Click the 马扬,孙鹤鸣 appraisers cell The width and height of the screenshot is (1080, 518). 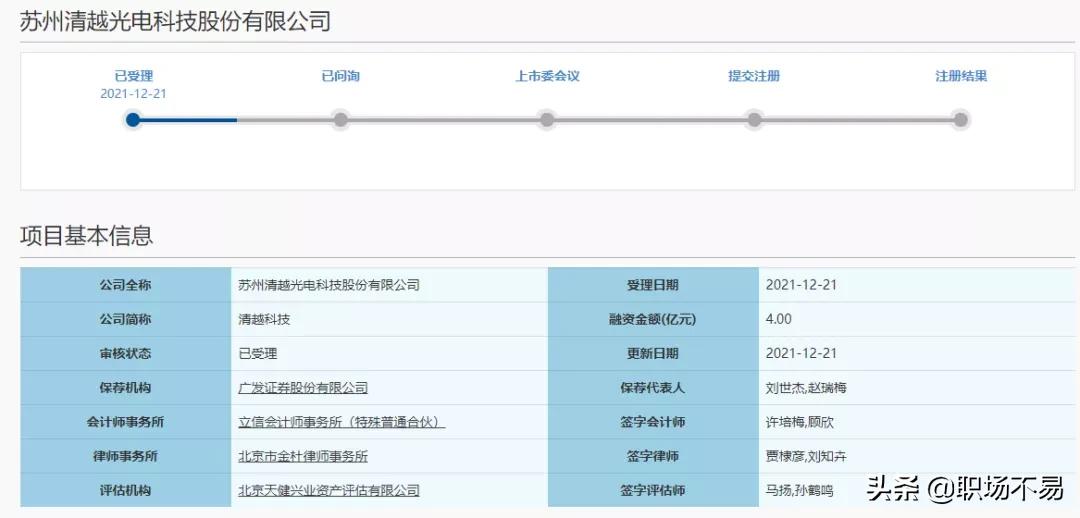(x=916, y=490)
